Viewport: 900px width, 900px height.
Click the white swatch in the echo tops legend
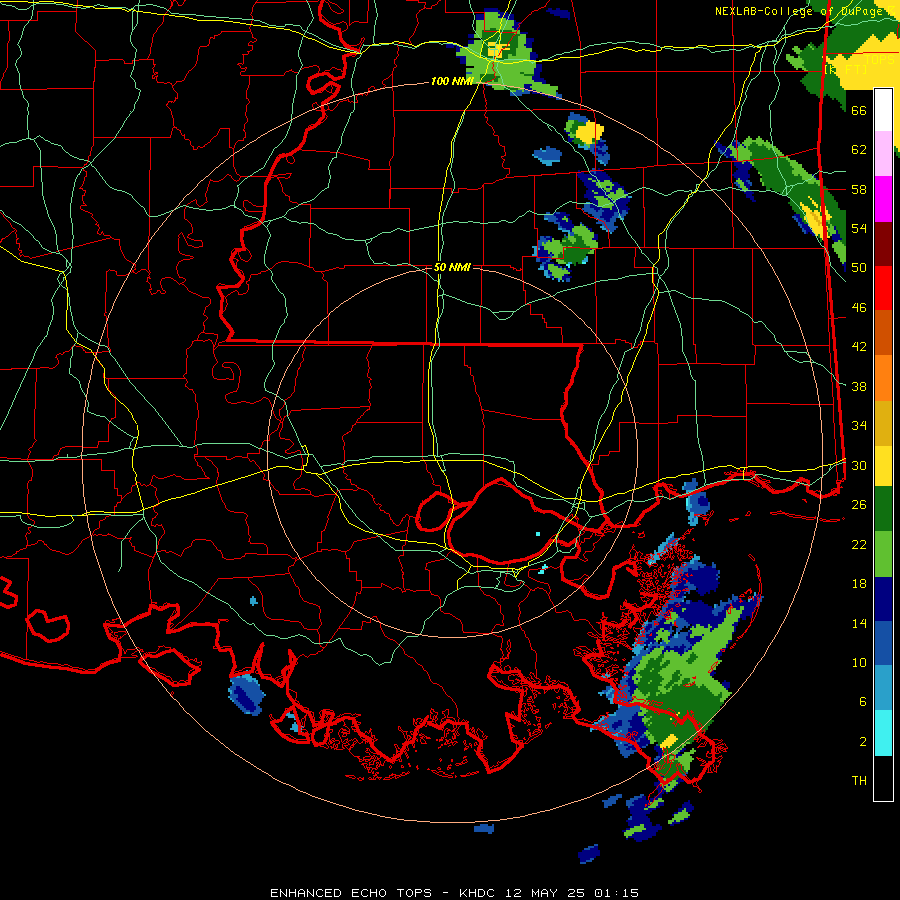point(883,110)
